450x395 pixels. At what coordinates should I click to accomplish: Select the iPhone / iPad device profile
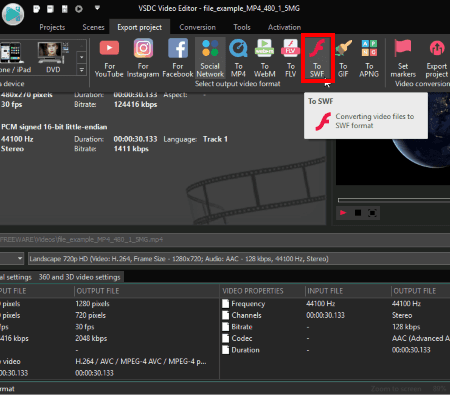click(15, 57)
